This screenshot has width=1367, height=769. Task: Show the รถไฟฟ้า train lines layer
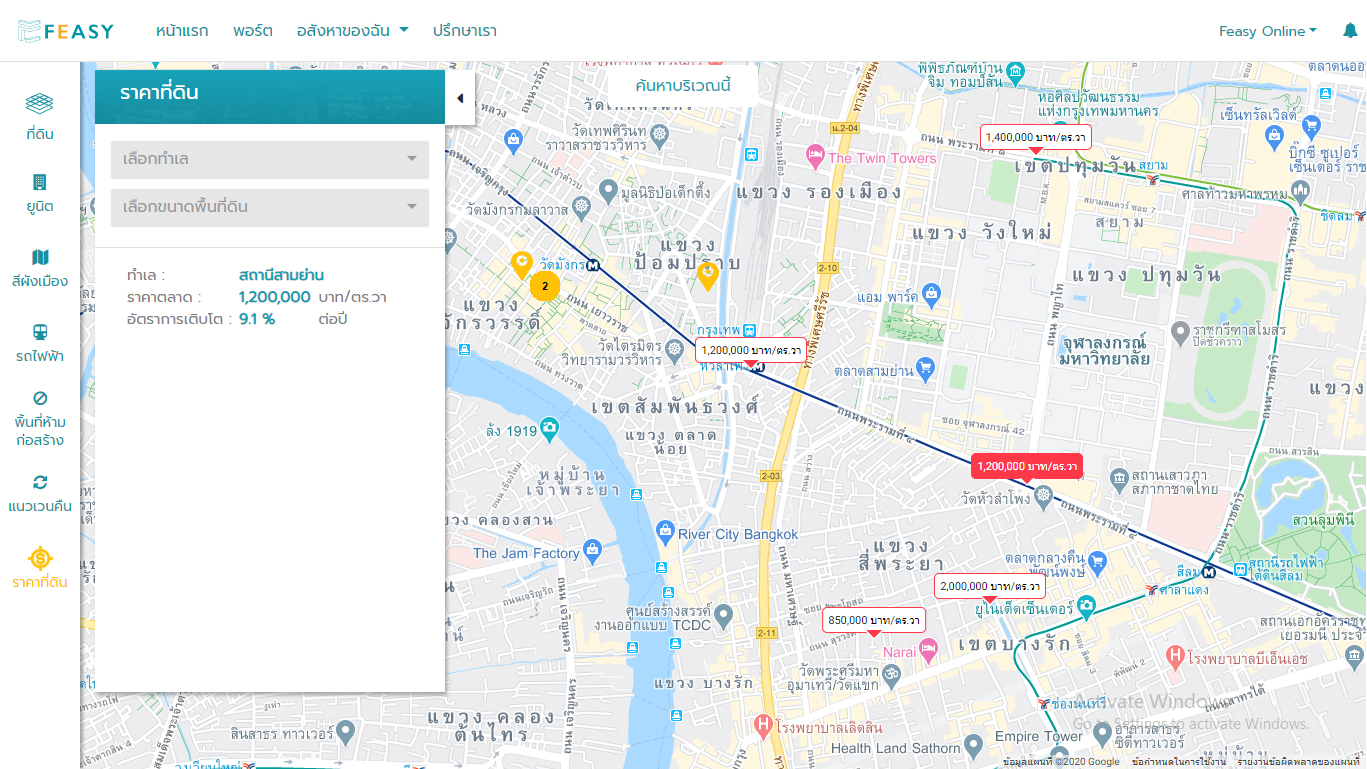click(x=40, y=343)
